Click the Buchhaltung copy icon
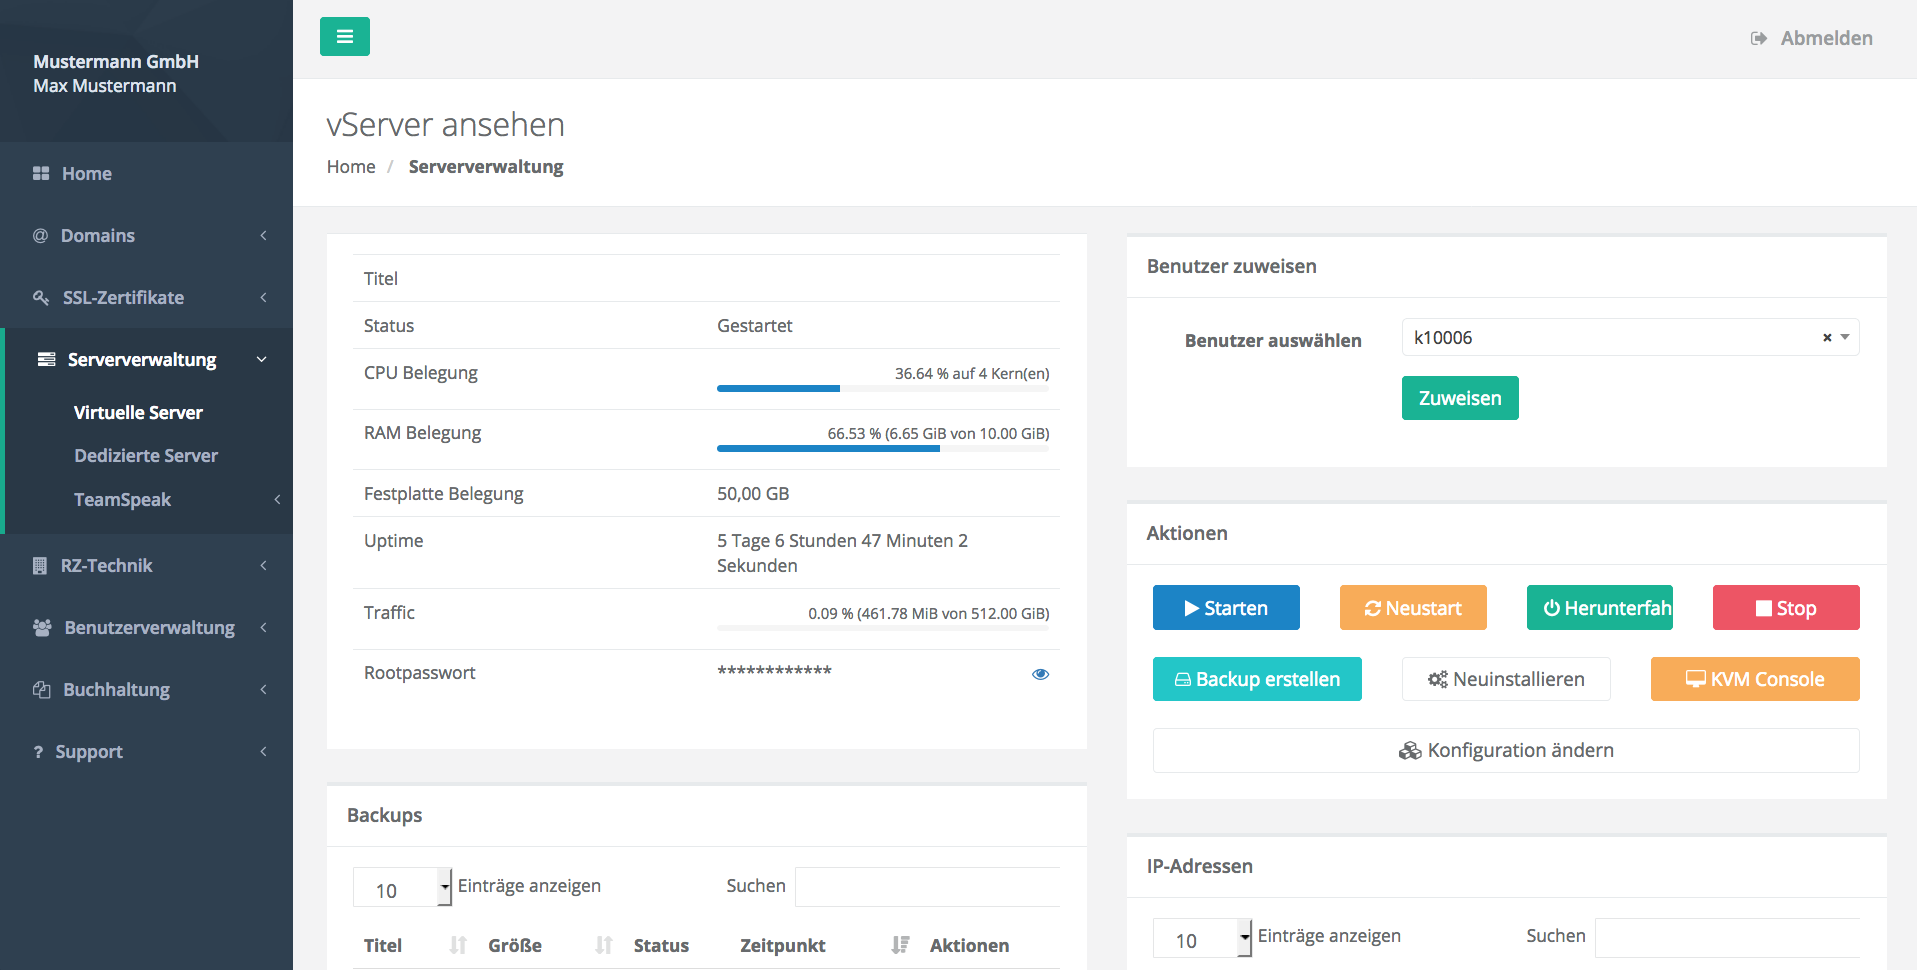The width and height of the screenshot is (1917, 970). [42, 689]
